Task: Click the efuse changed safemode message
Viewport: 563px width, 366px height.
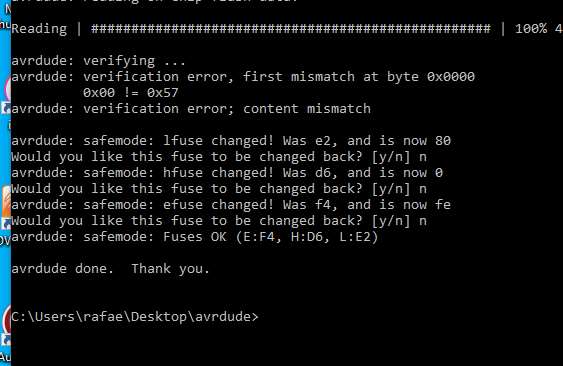Action: [x=231, y=205]
